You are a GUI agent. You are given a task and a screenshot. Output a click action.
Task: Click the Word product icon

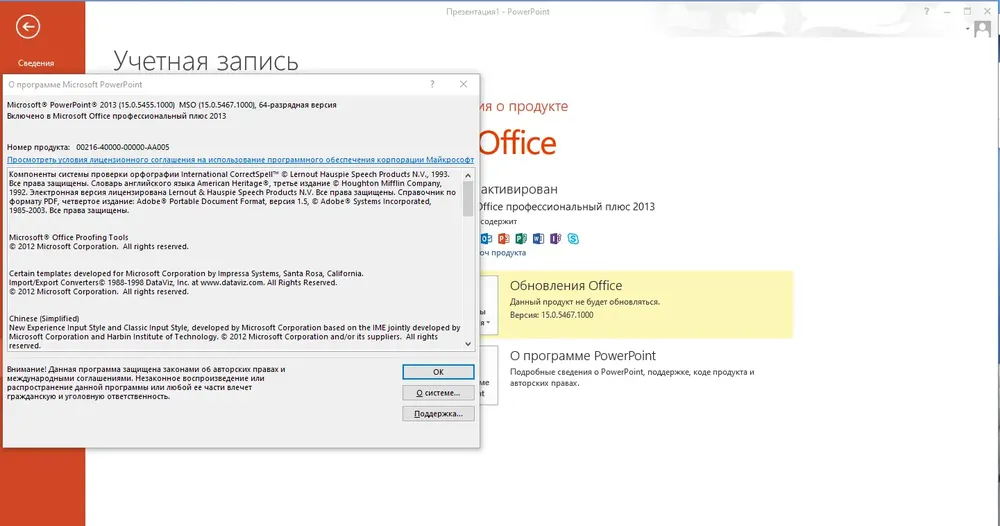click(538, 238)
